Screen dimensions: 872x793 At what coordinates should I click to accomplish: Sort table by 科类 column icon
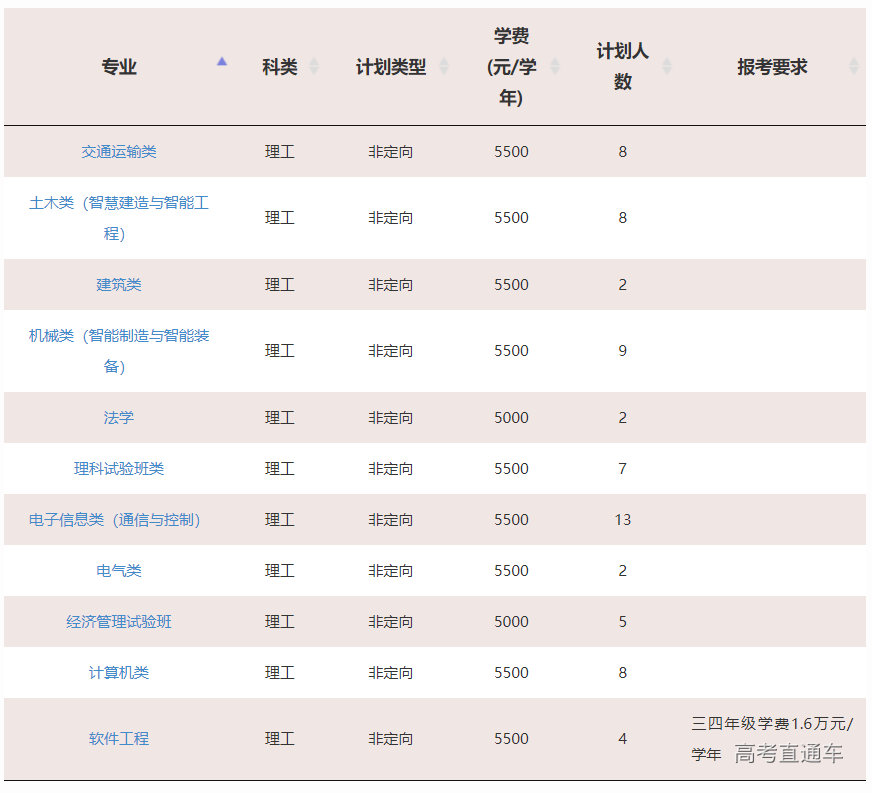point(314,67)
